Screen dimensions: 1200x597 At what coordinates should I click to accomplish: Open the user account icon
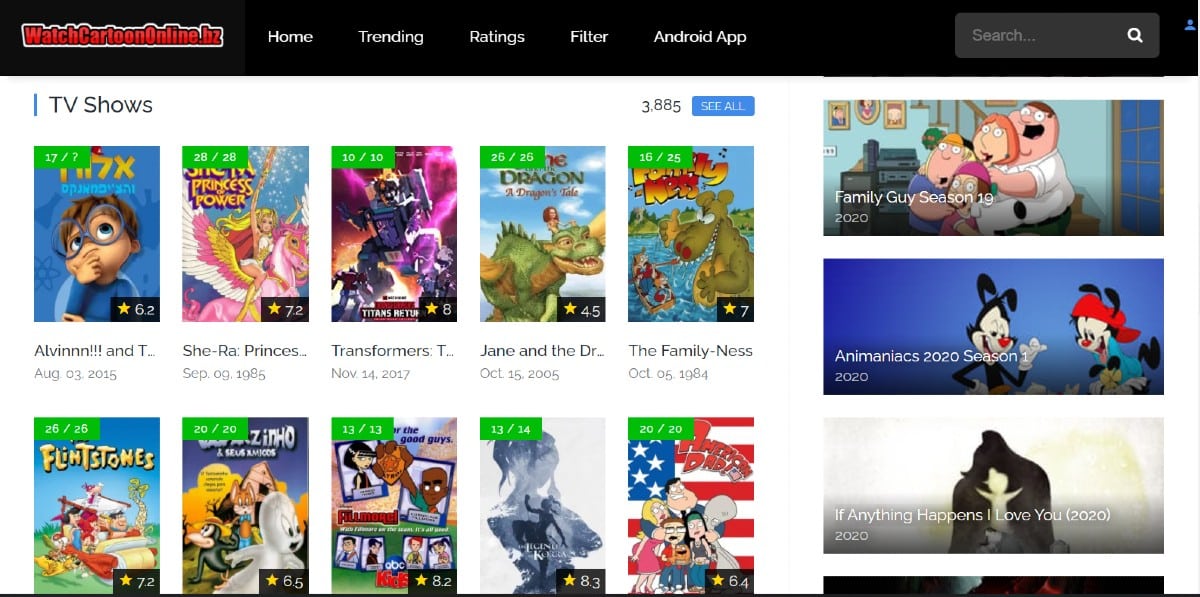click(x=1189, y=25)
